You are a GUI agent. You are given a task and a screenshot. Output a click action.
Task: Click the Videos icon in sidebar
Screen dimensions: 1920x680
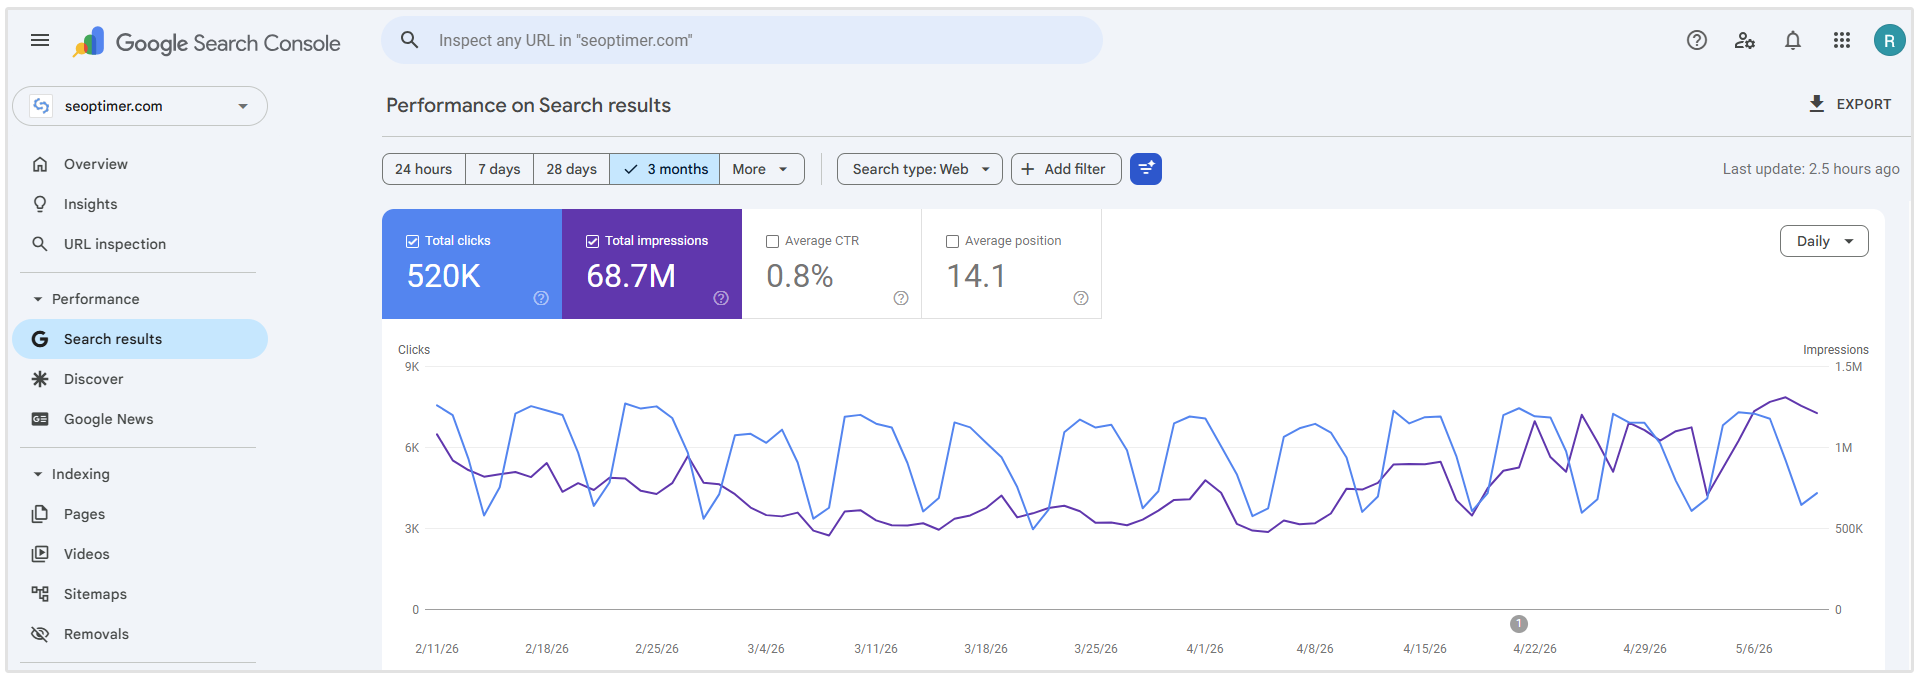tap(40, 554)
